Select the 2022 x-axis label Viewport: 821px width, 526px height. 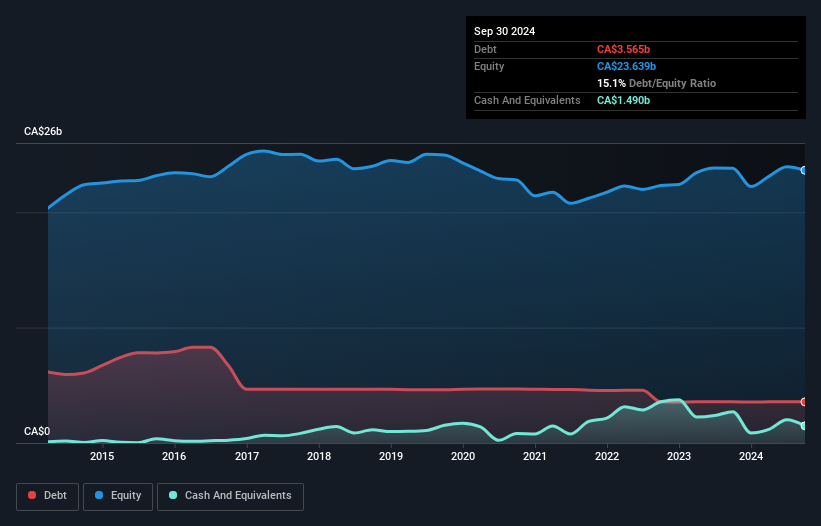(x=607, y=456)
